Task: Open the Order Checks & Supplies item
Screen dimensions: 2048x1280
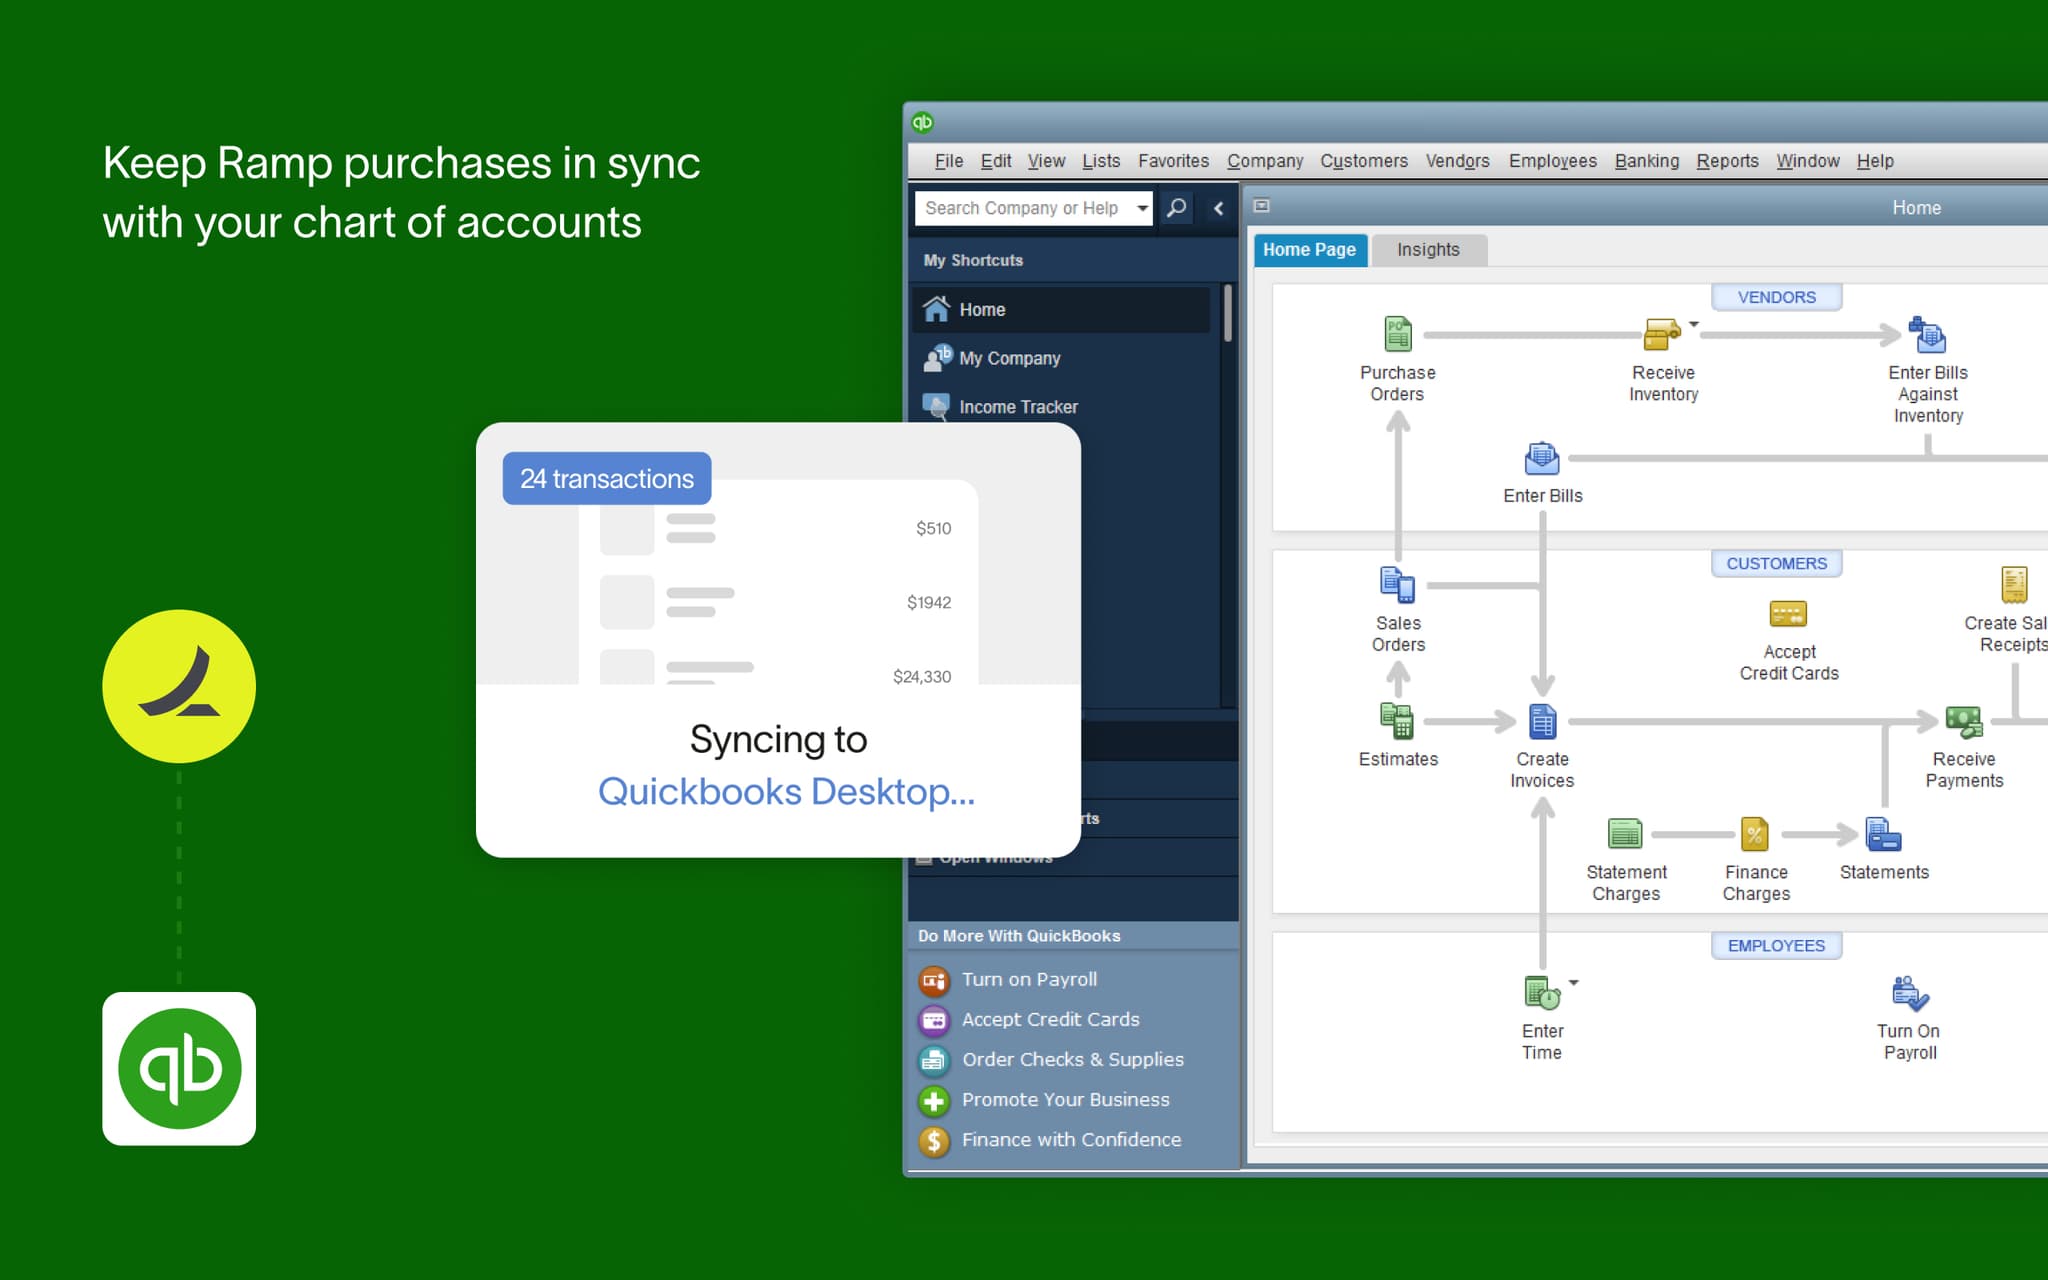Action: 1071,1059
